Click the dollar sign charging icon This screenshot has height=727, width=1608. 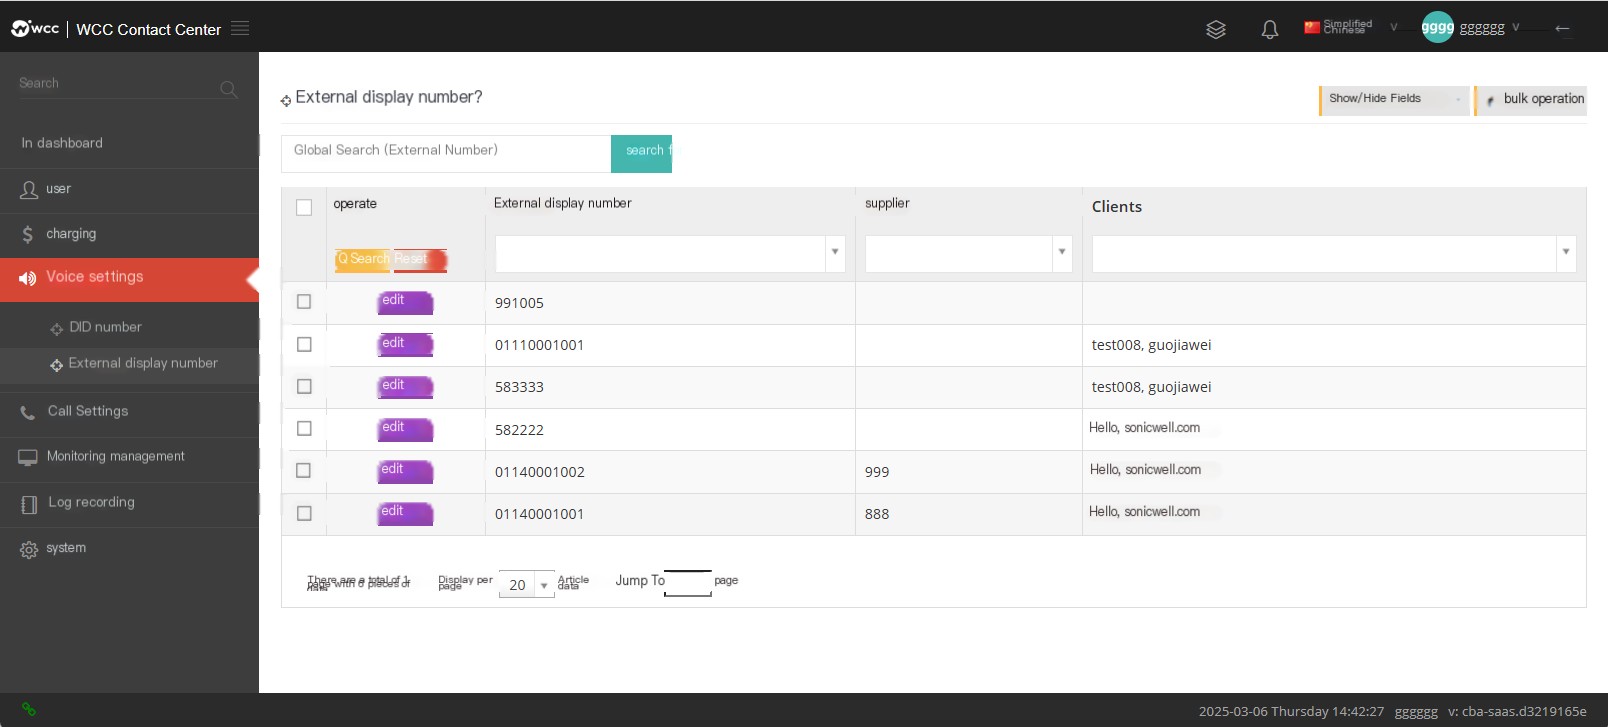click(x=28, y=235)
